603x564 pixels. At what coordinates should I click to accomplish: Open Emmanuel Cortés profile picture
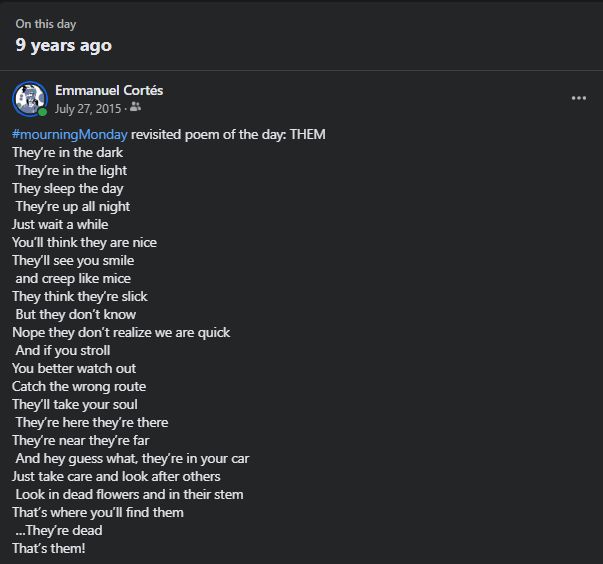point(30,99)
